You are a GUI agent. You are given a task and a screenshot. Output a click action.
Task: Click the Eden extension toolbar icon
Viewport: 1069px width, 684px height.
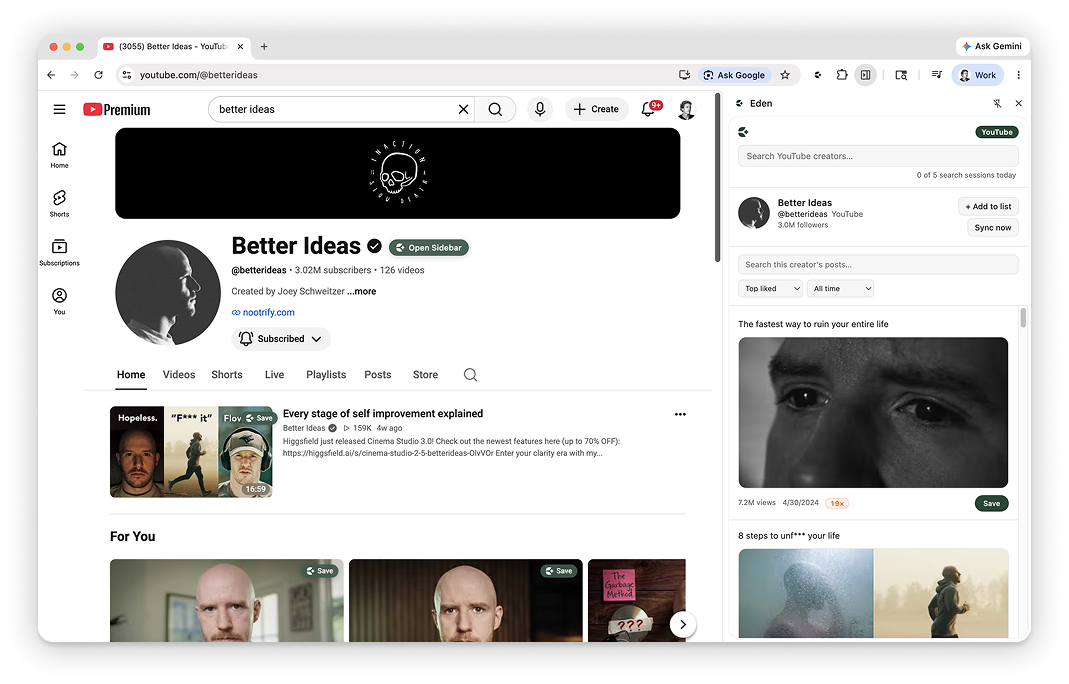click(817, 75)
